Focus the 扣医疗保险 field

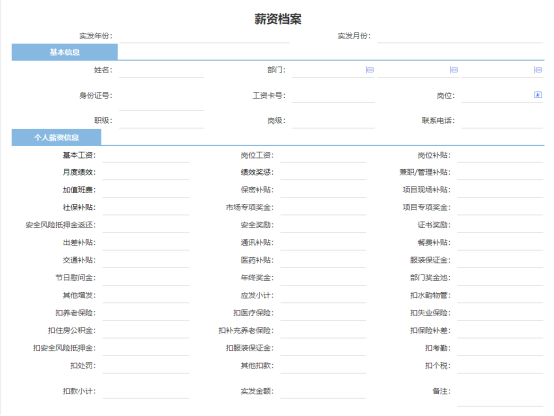tap(323, 314)
